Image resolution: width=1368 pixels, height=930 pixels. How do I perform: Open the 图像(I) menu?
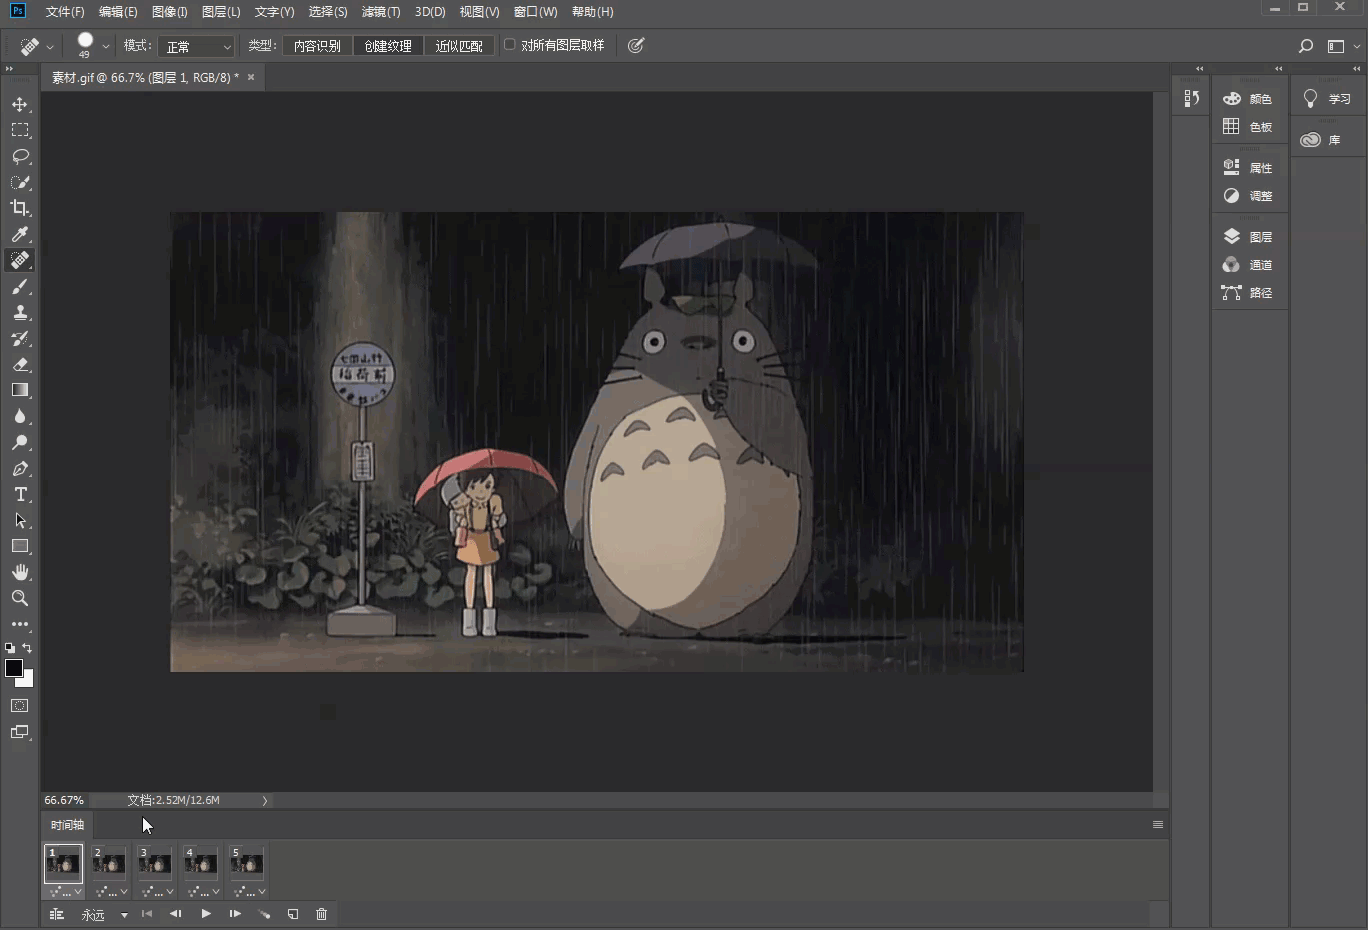[x=170, y=12]
